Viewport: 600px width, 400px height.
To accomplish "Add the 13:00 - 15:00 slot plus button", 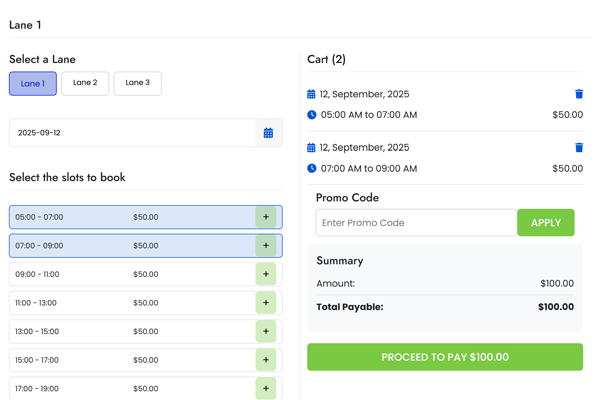I will tap(266, 331).
